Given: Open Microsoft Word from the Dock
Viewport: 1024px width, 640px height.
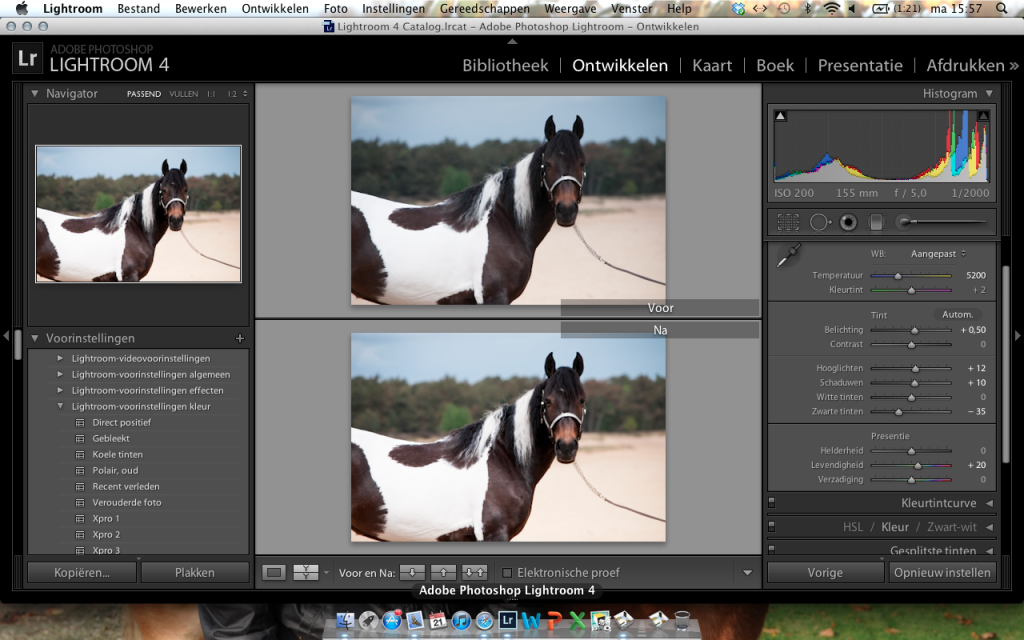Looking at the screenshot, I should click(x=531, y=620).
